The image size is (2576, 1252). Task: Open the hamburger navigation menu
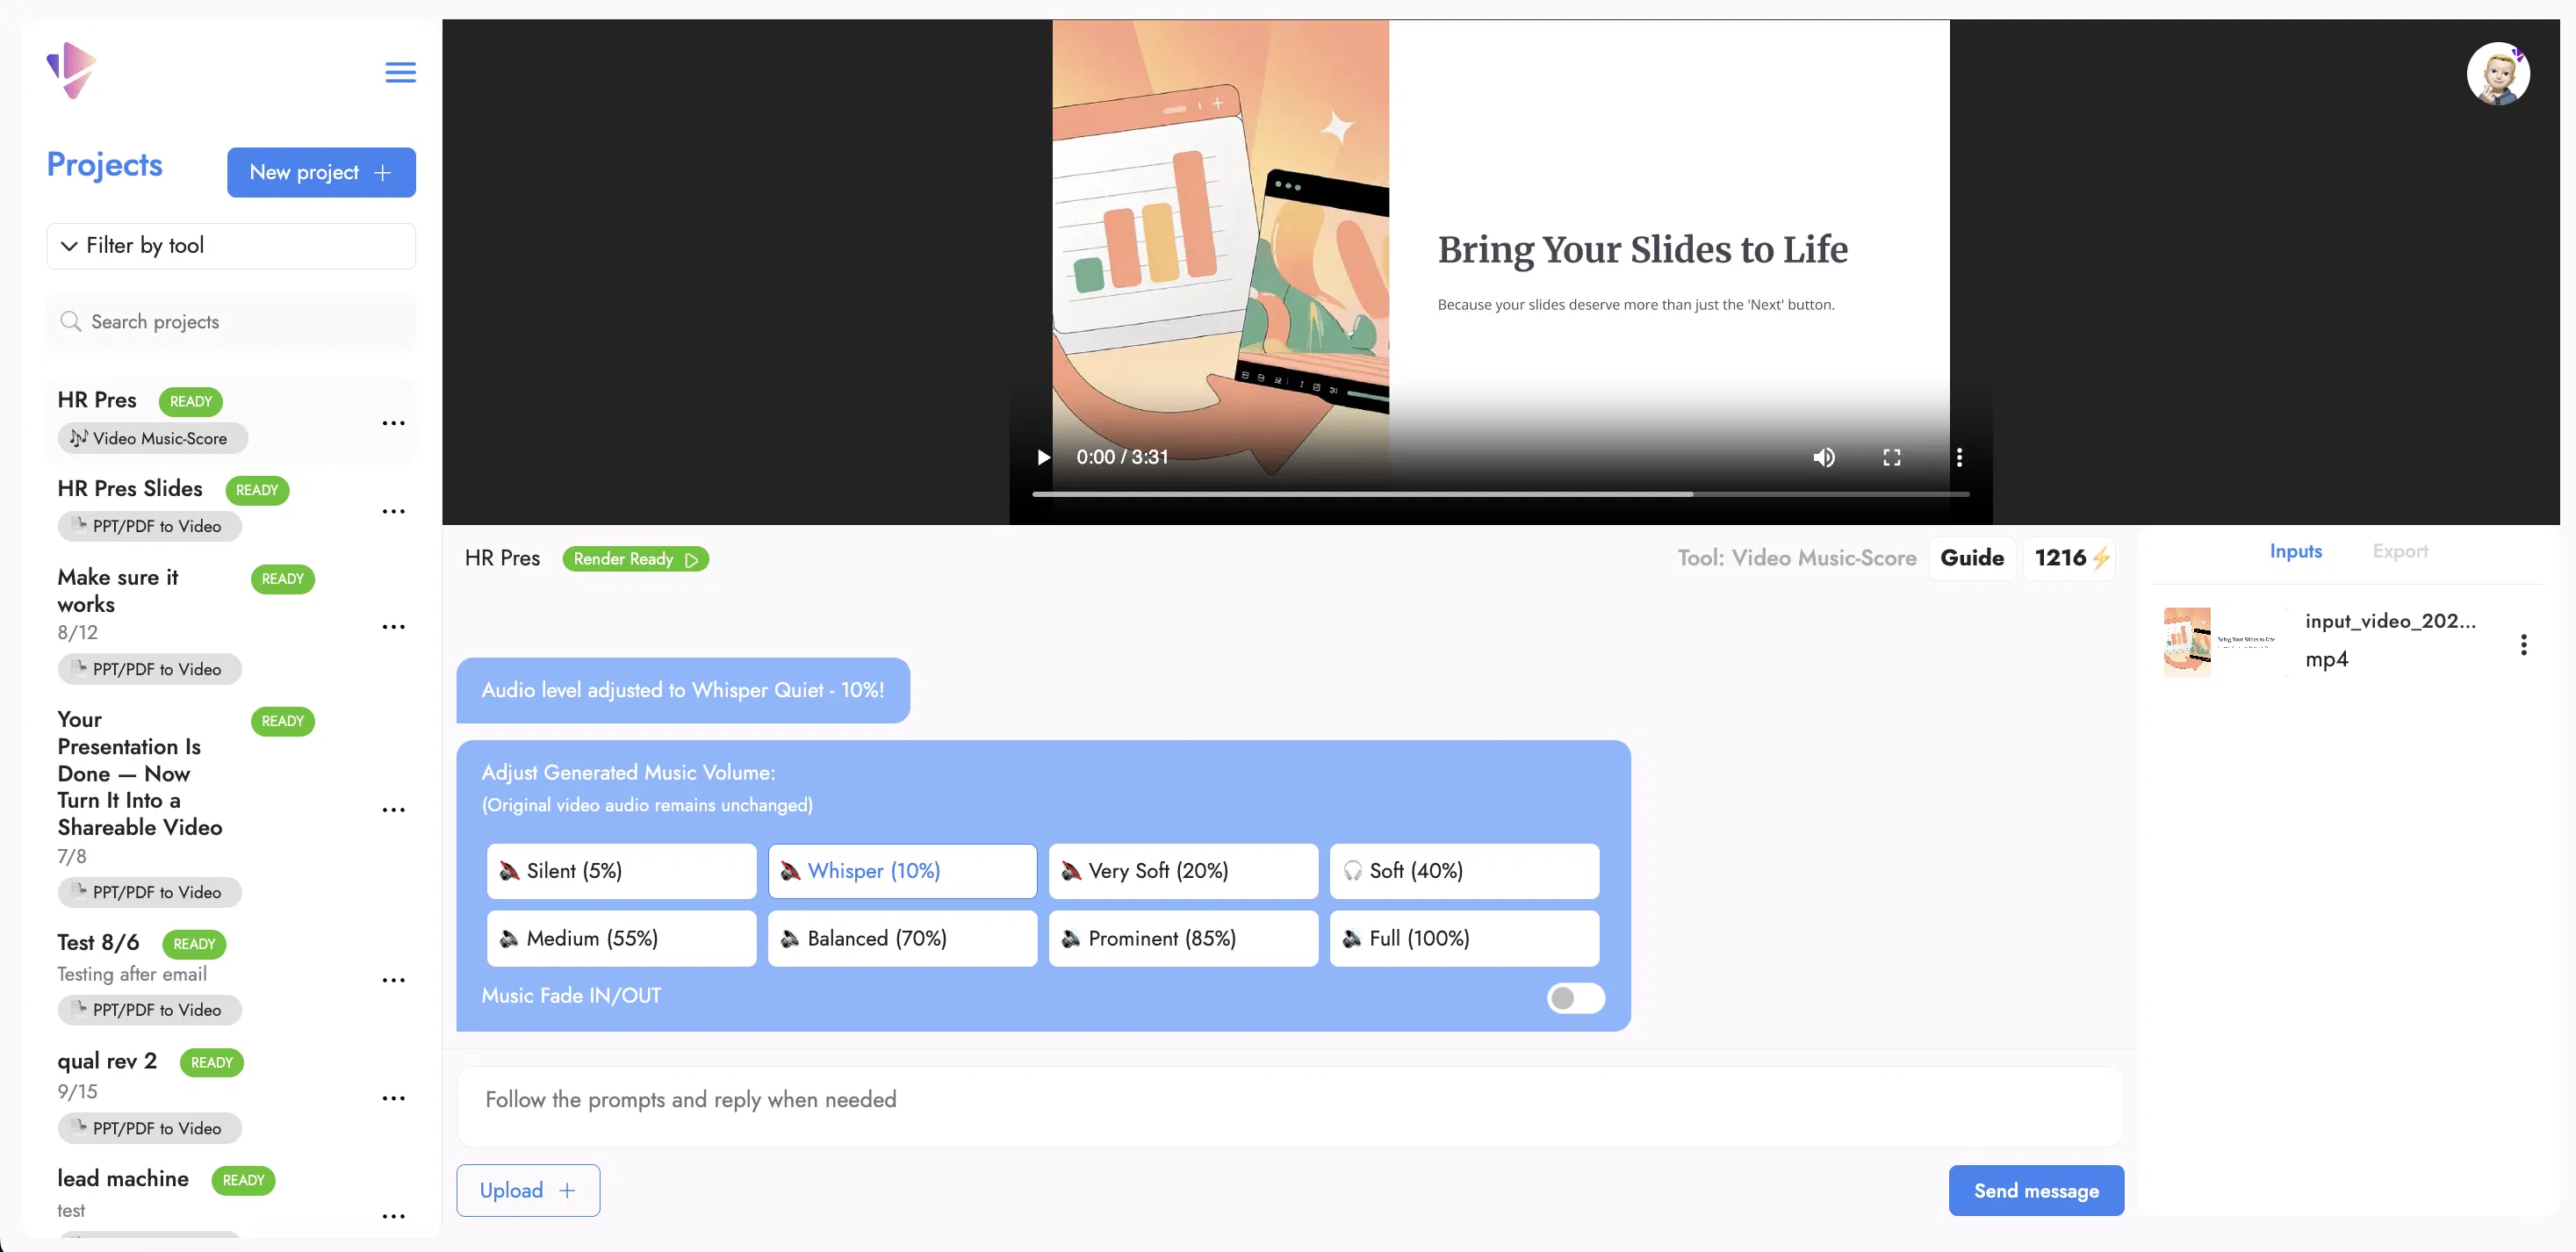pyautogui.click(x=400, y=72)
